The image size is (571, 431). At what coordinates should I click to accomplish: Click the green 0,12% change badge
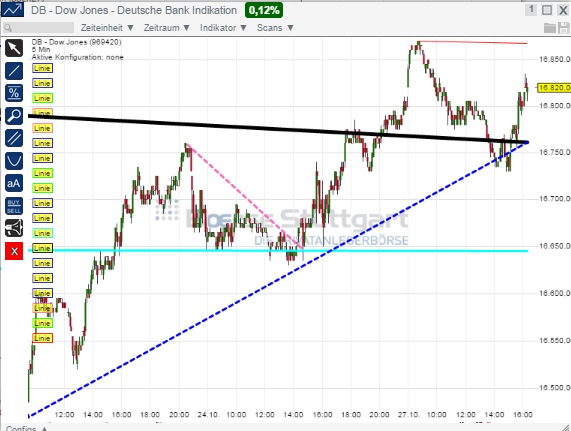(264, 10)
